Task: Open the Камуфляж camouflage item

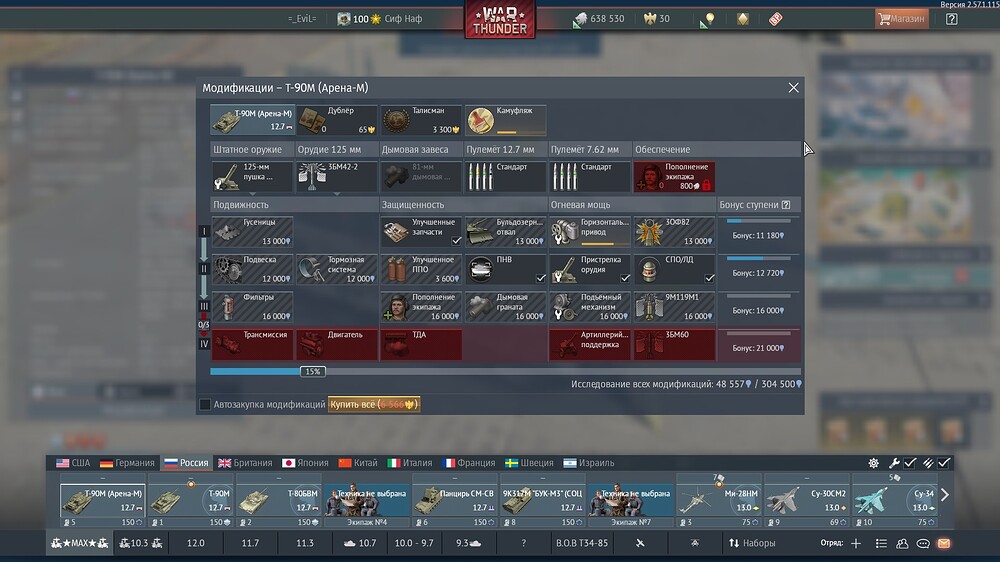Action: pos(505,120)
